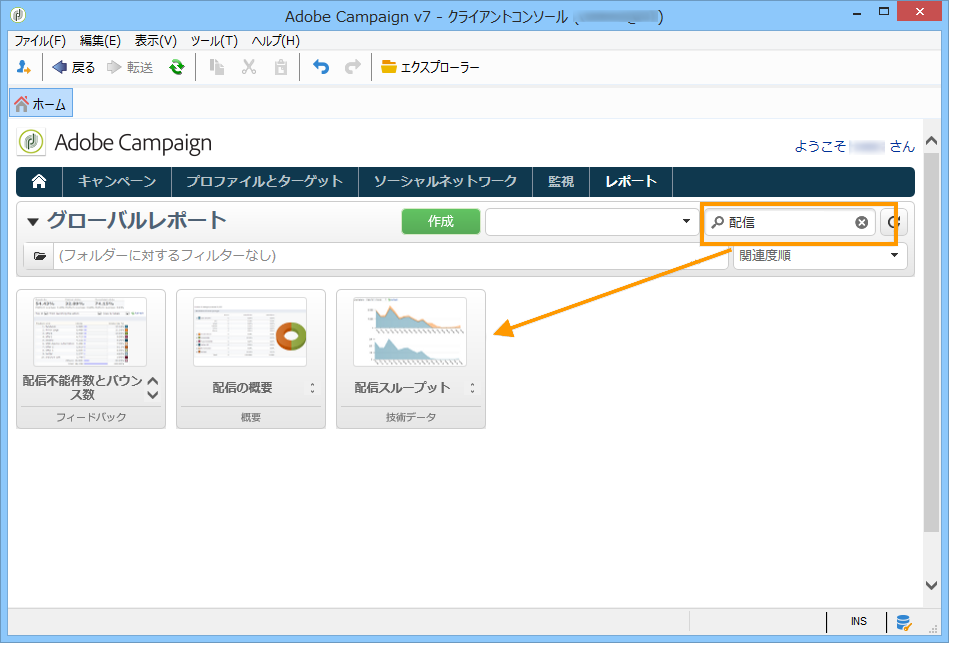
Task: Click the 概要 category label
Action: click(251, 417)
